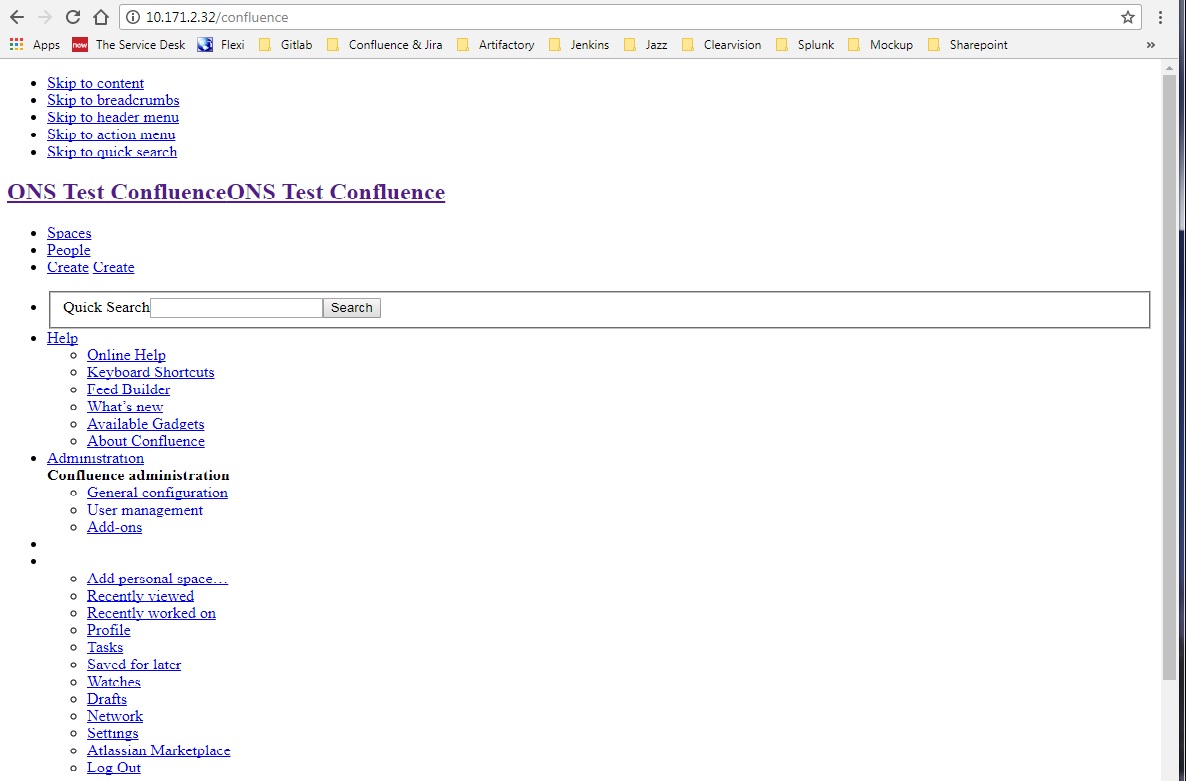Open the Google Apps grid launcher
This screenshot has width=1186, height=781.
tap(16, 44)
